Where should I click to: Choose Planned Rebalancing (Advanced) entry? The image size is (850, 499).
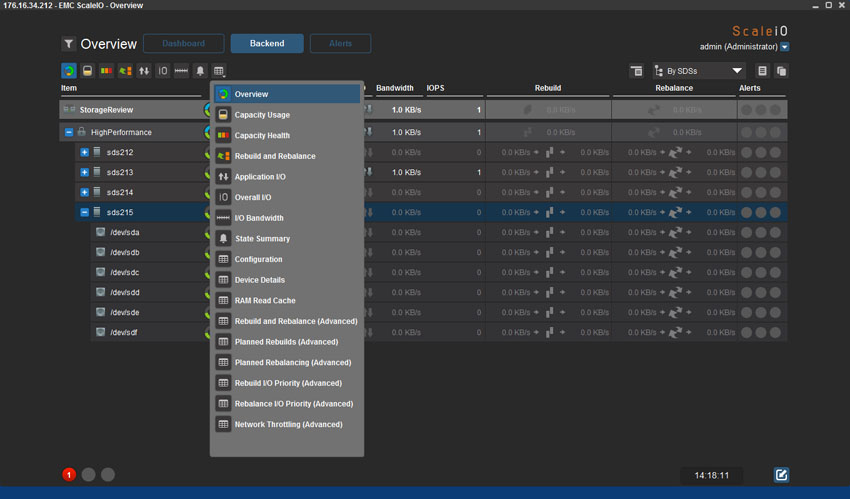[x=287, y=362]
